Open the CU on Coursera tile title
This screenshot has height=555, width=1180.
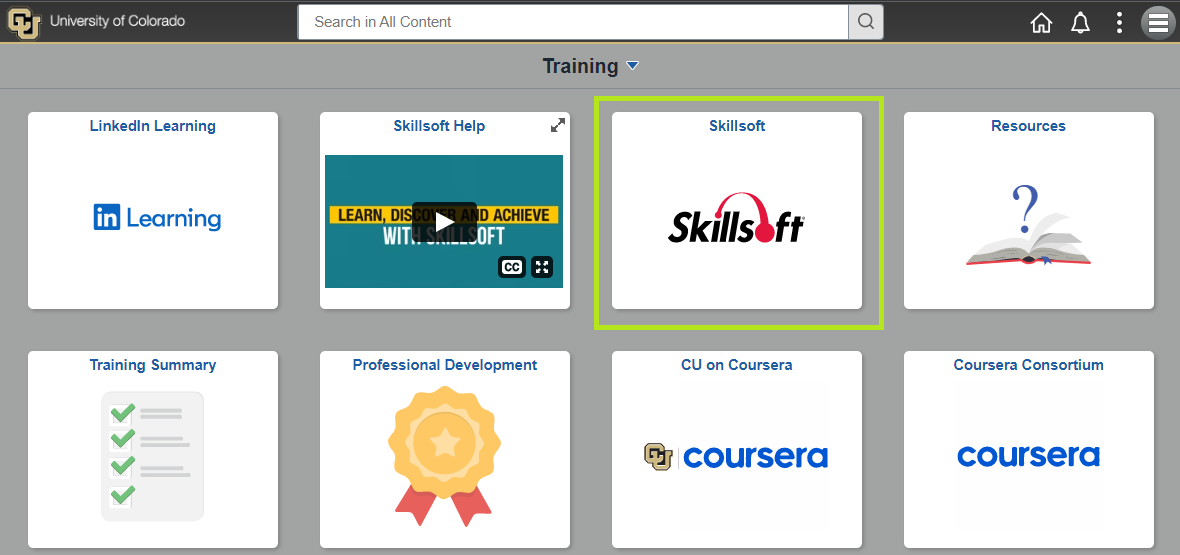coord(737,364)
